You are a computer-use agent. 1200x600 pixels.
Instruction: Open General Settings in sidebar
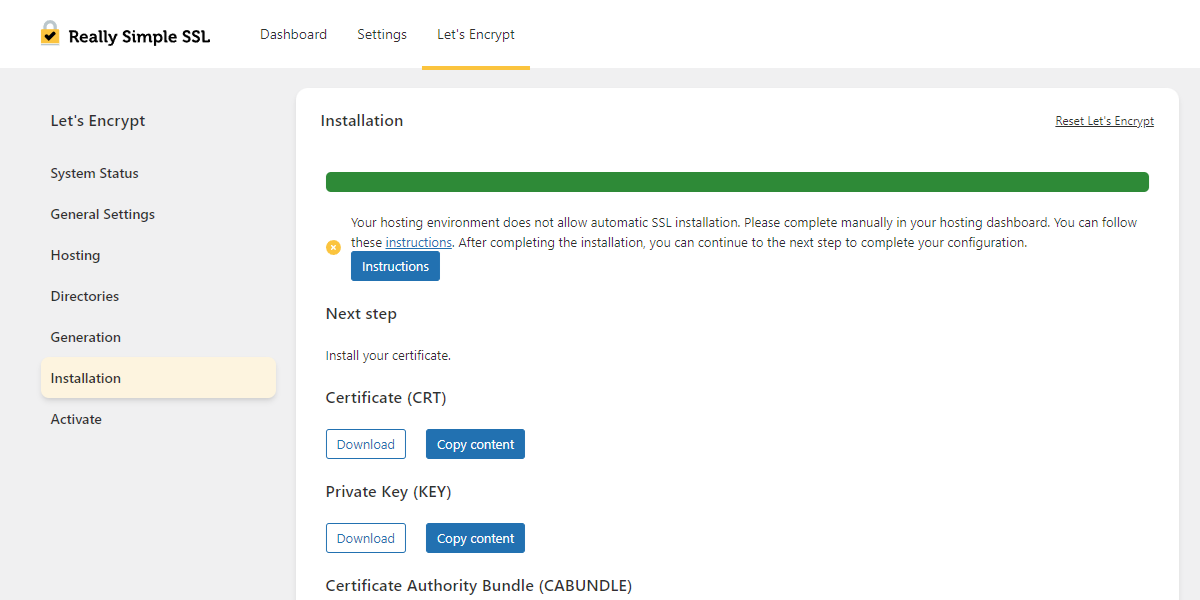pos(158,214)
